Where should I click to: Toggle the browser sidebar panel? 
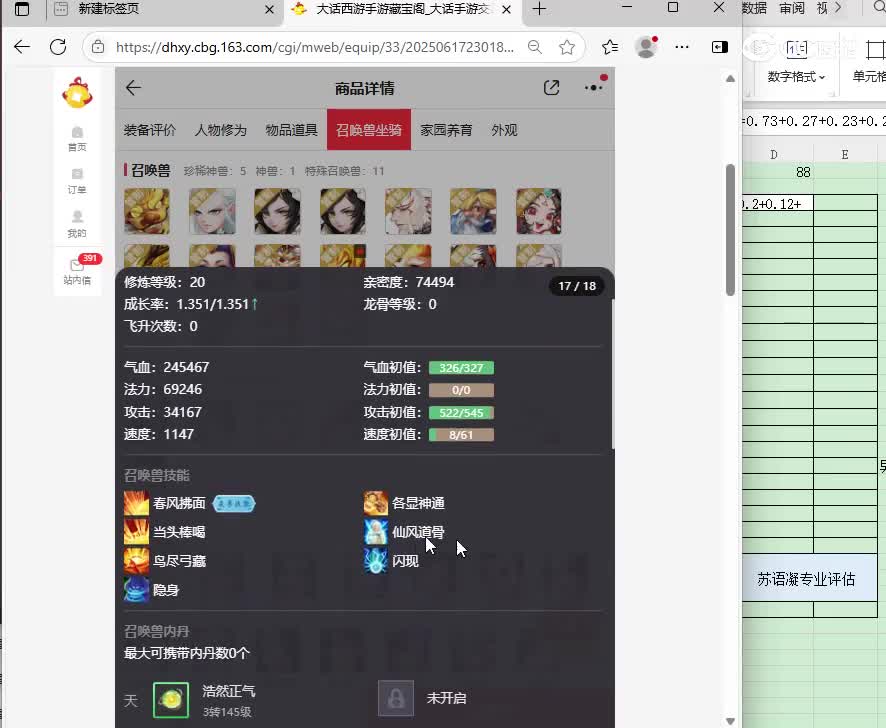click(719, 47)
